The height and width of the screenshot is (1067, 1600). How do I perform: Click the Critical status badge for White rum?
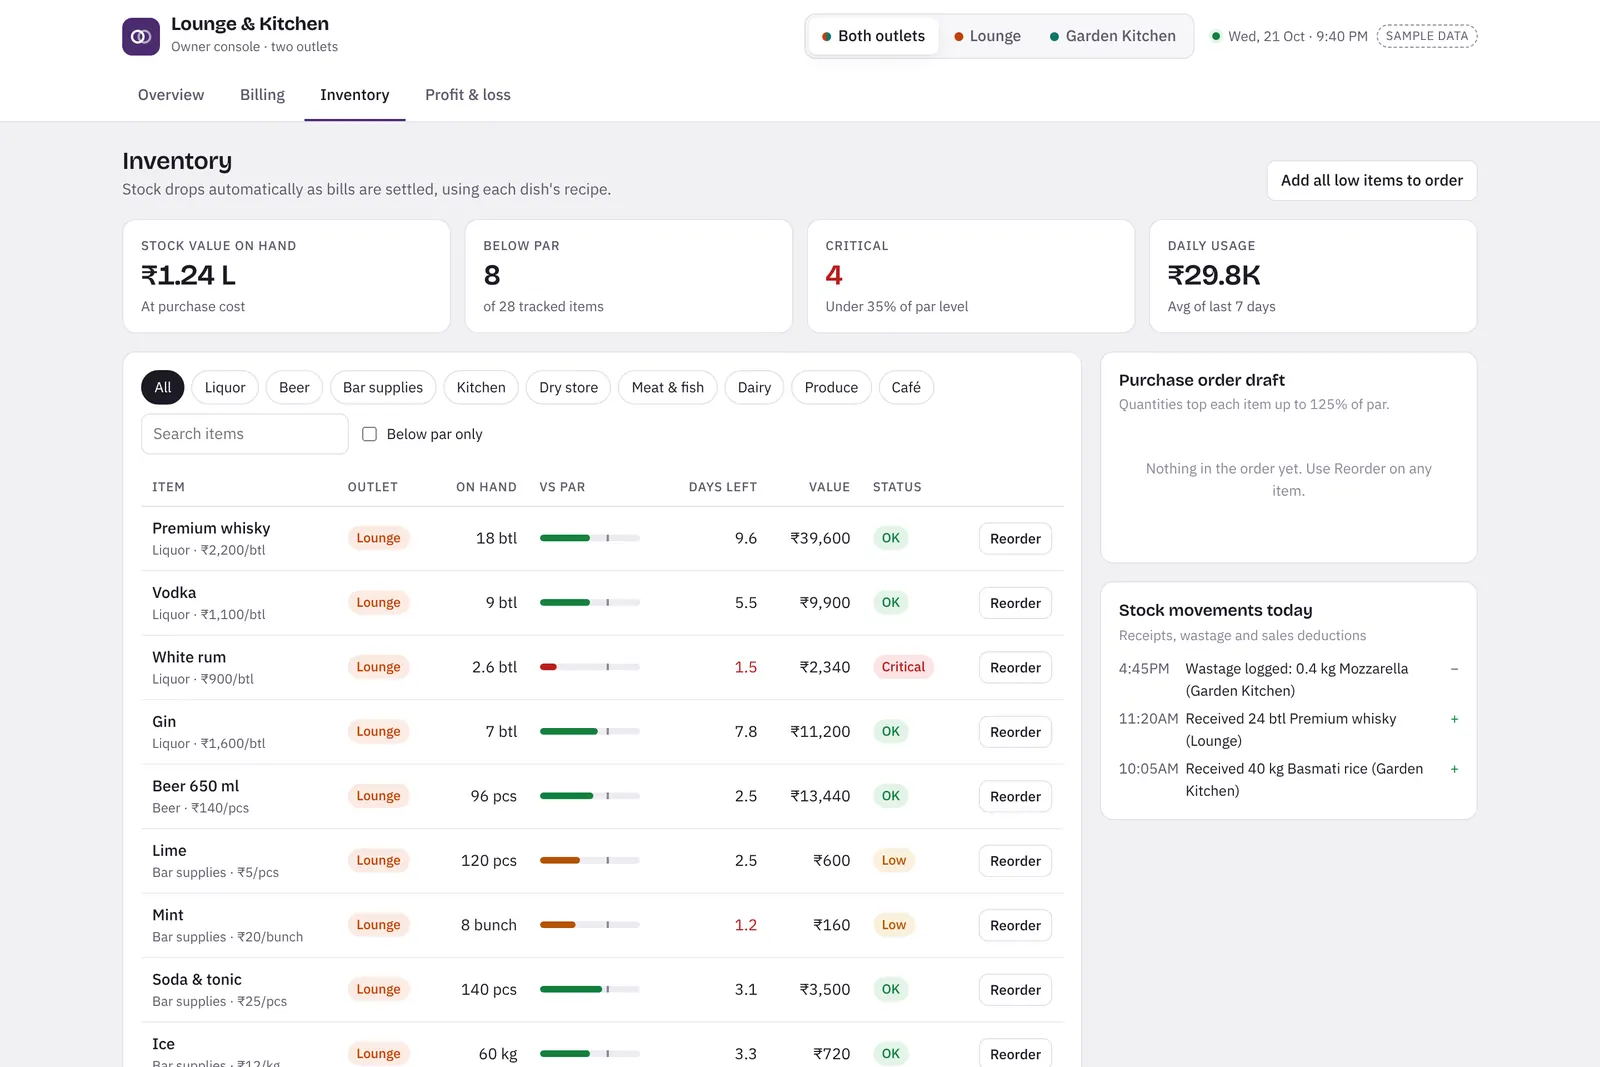[x=903, y=667]
